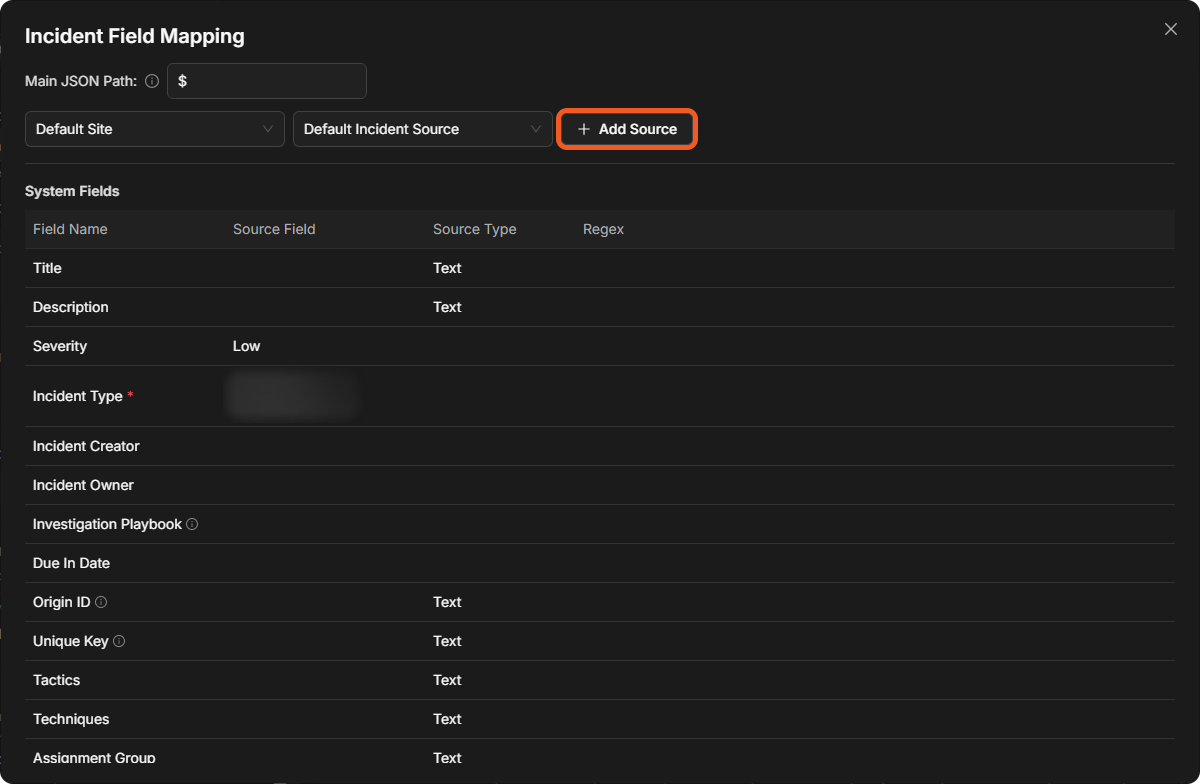Image resolution: width=1200 pixels, height=784 pixels.
Task: Close the Incident Field Mapping dialog
Action: coord(1171,29)
